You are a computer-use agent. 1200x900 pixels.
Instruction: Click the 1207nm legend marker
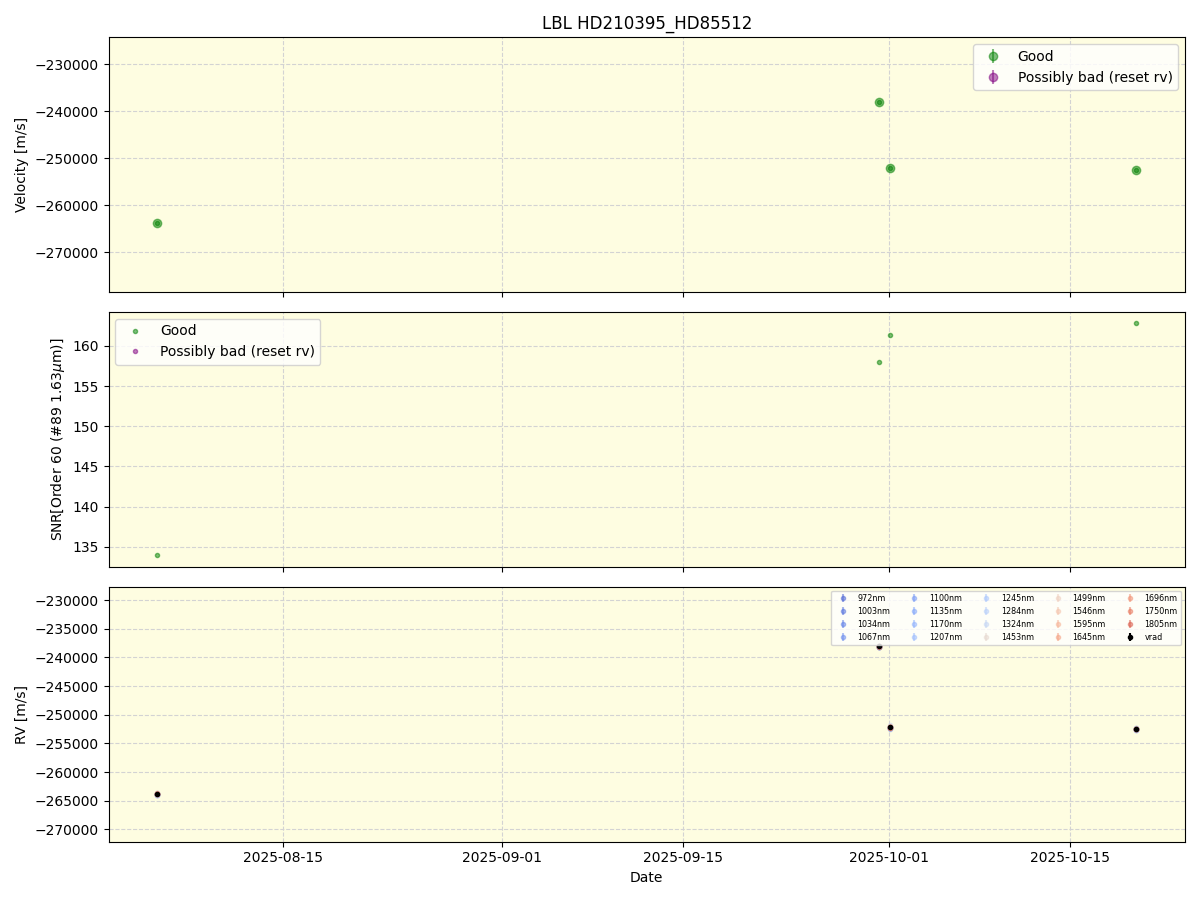(x=914, y=637)
